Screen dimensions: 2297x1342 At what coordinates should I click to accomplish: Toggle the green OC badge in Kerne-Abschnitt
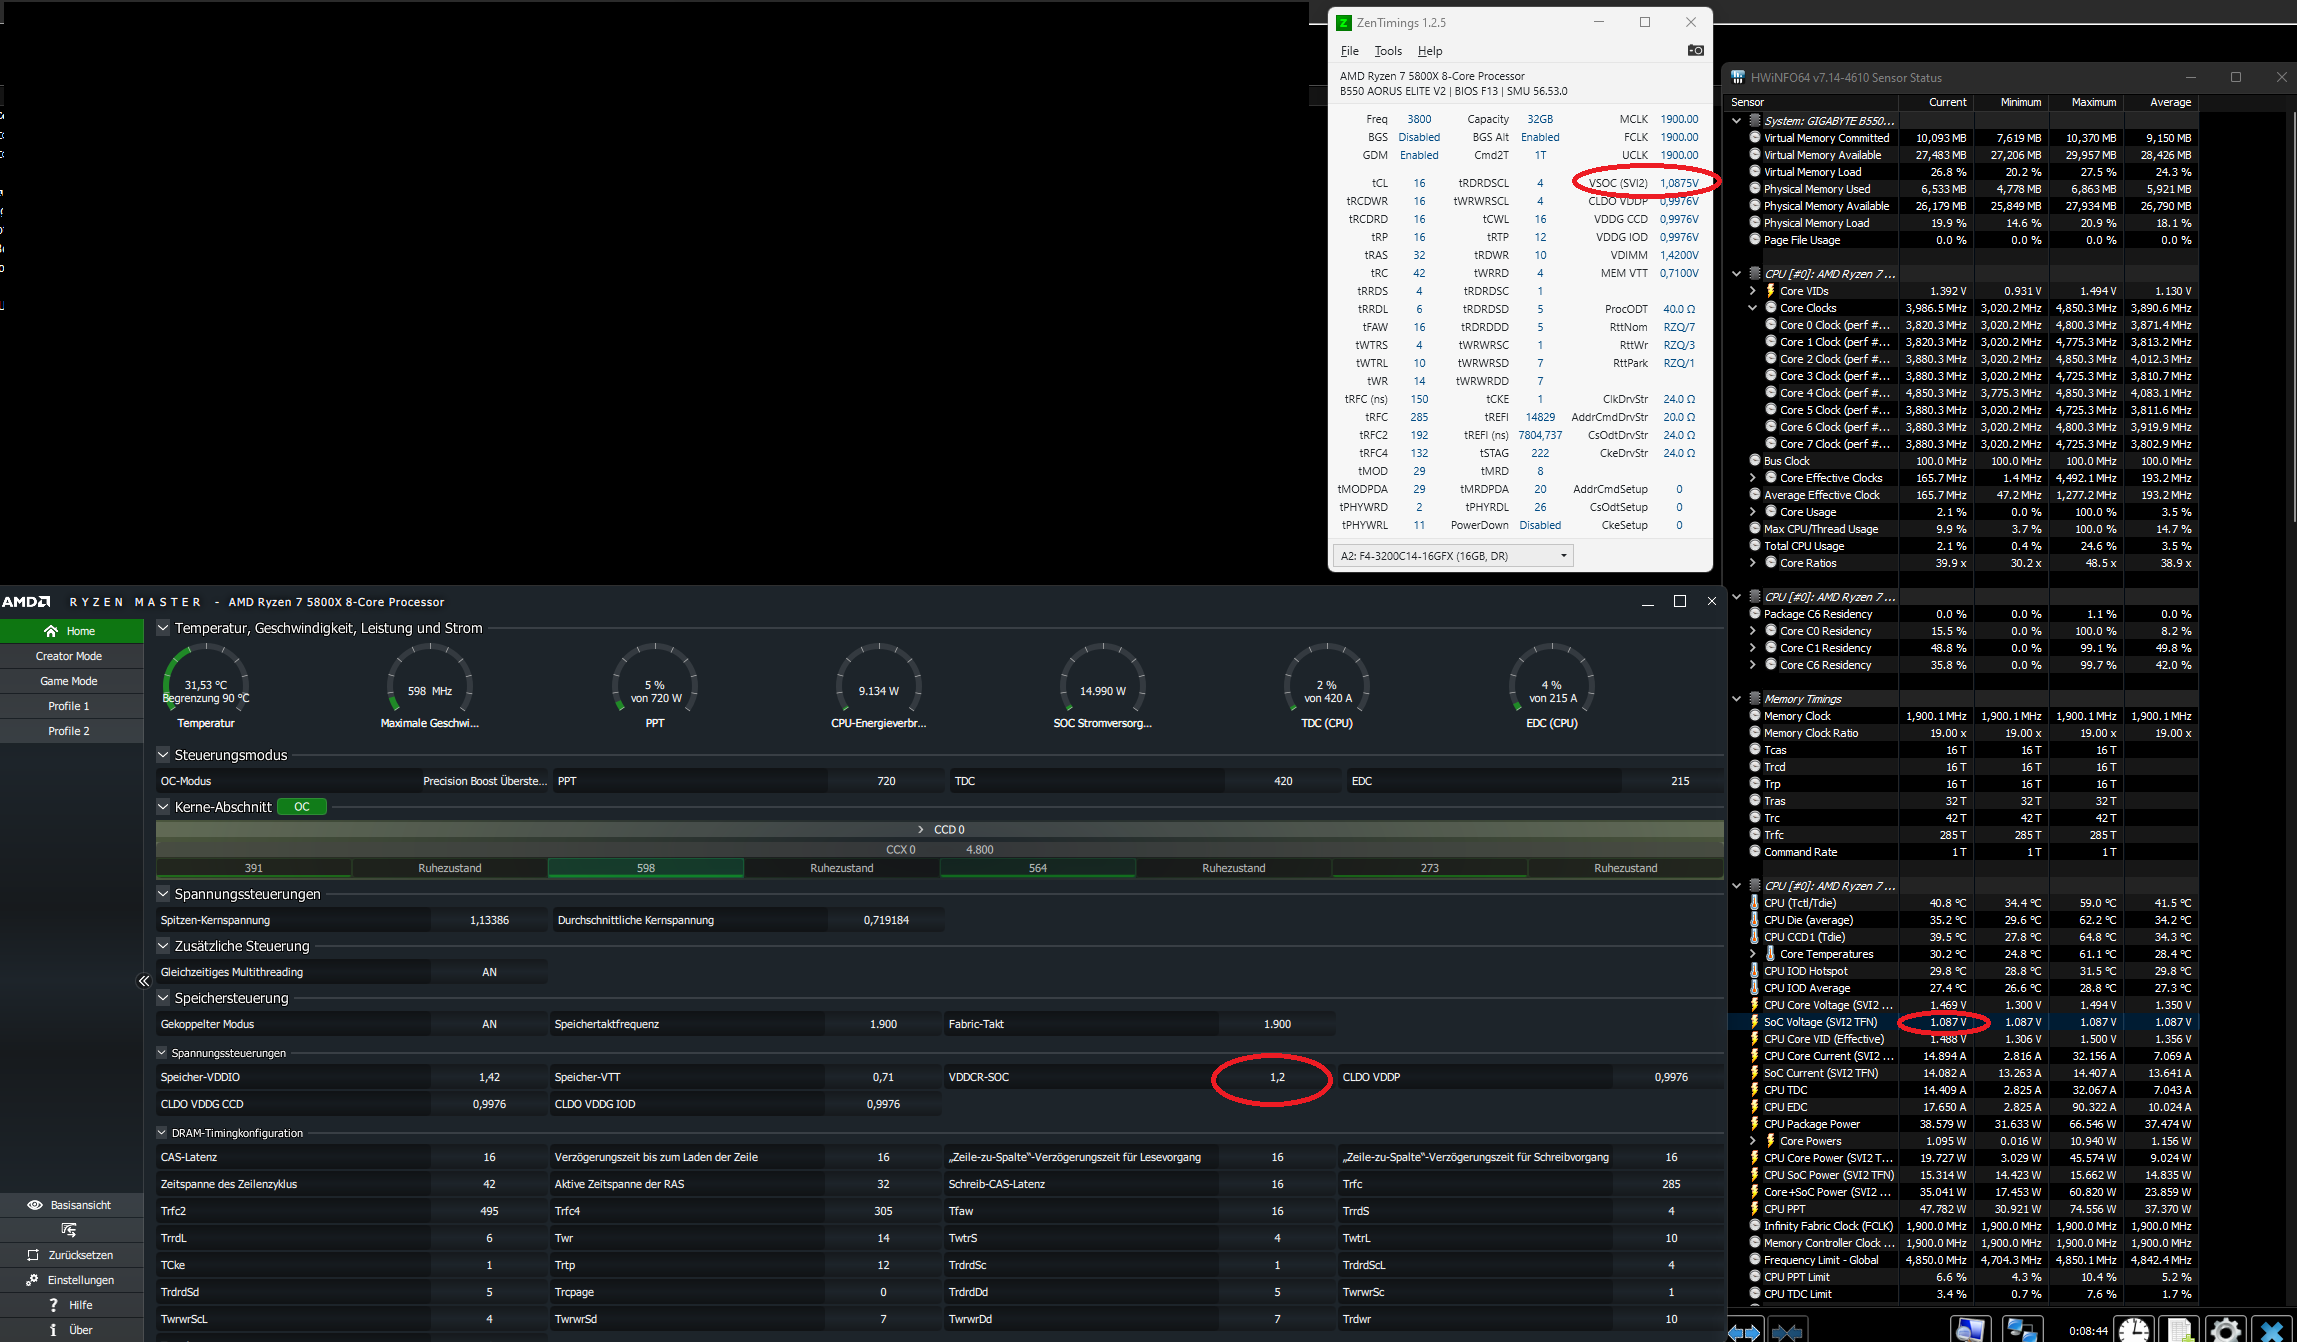[x=302, y=807]
